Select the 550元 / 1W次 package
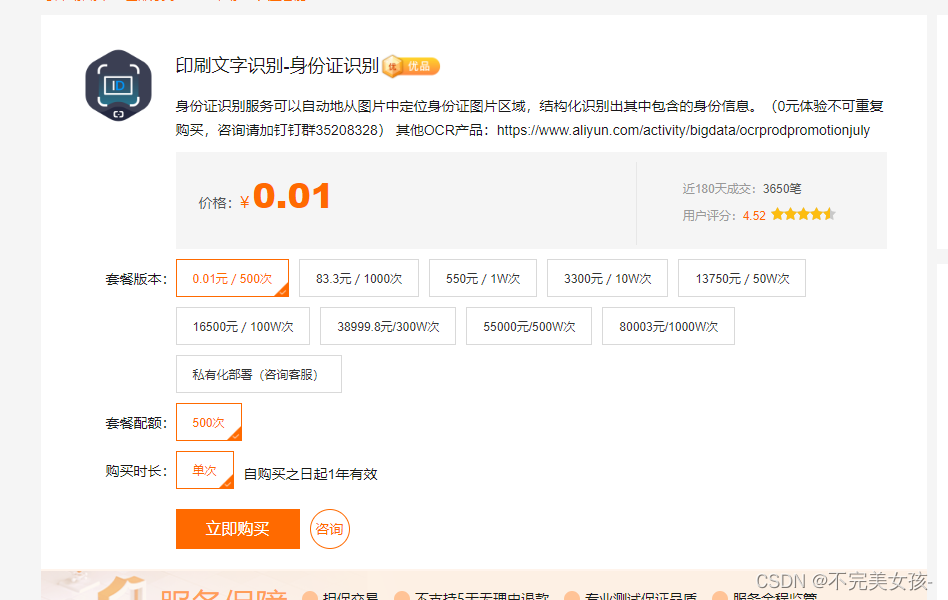 point(483,278)
